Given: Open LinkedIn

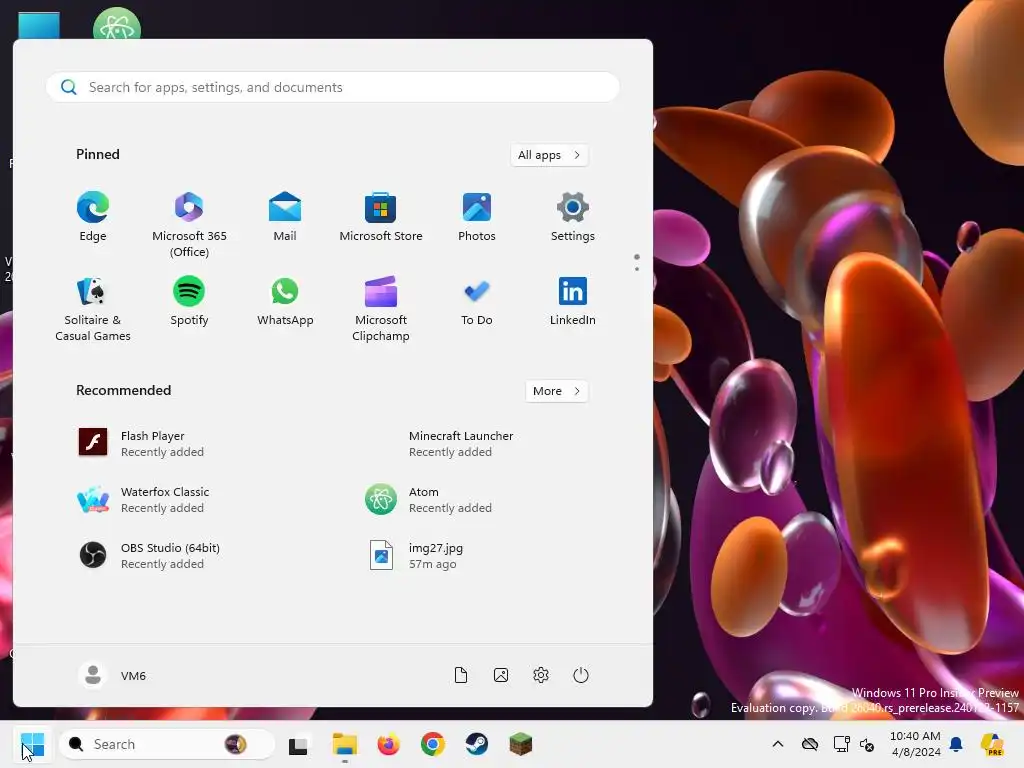Looking at the screenshot, I should click(x=573, y=302).
